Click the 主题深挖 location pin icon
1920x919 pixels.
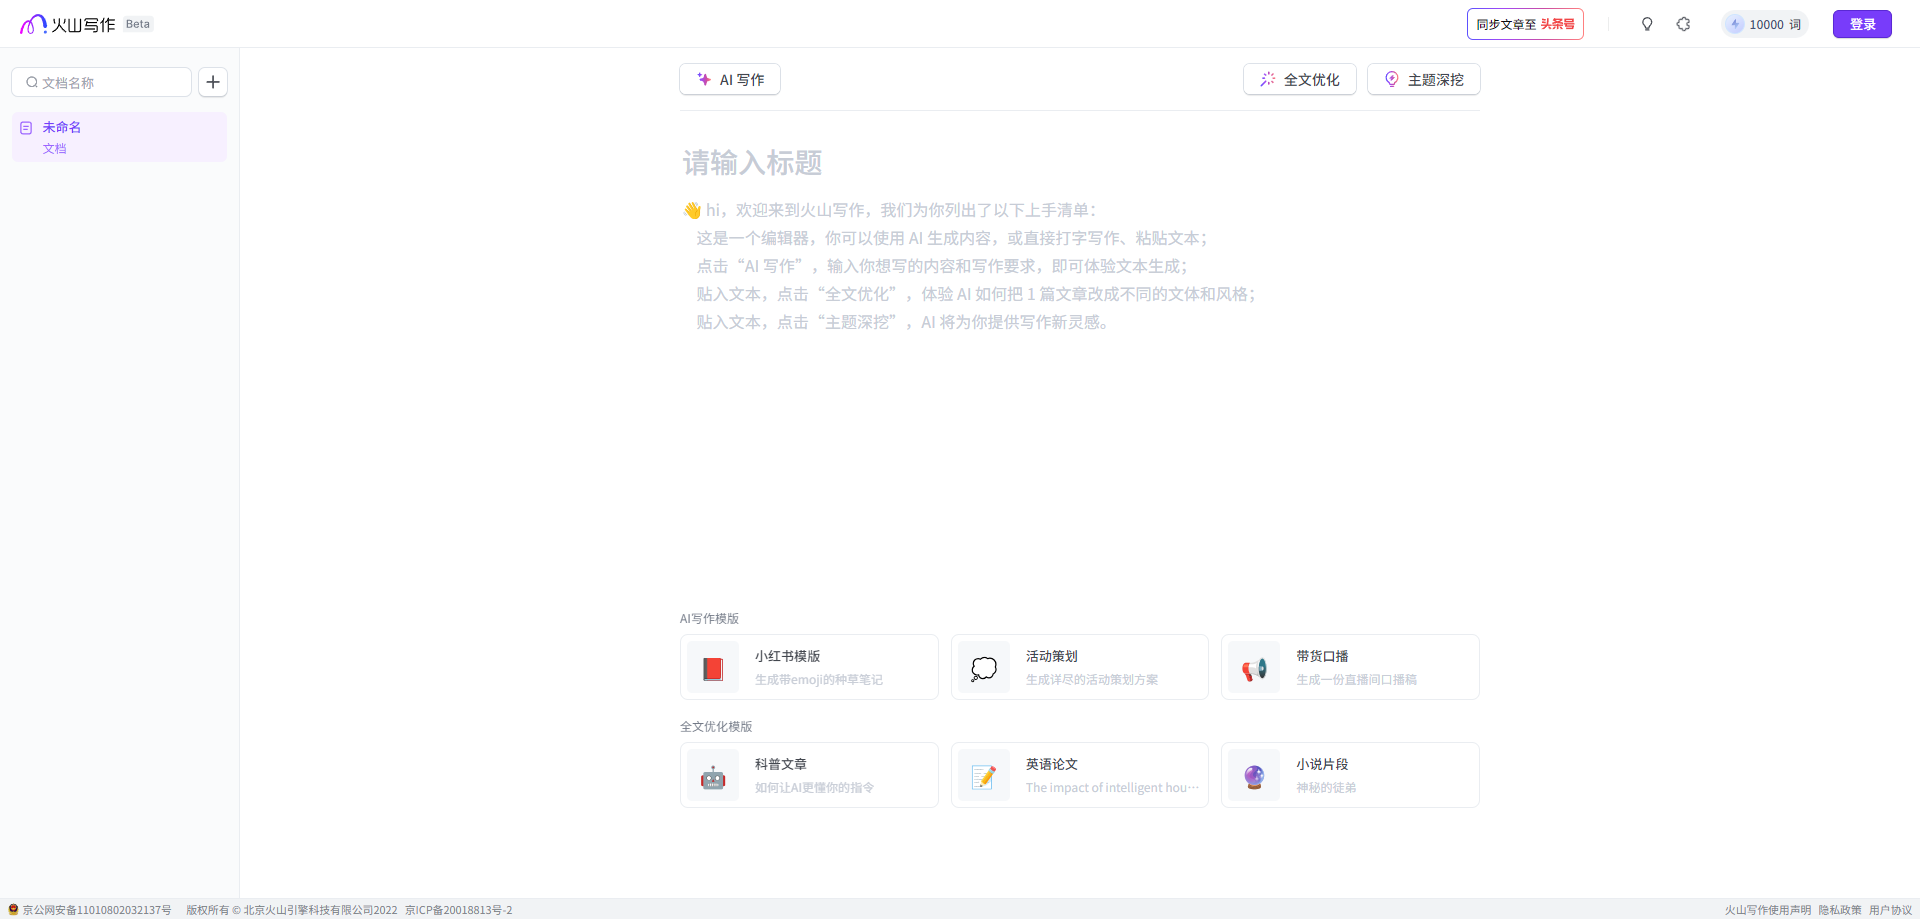(x=1392, y=79)
